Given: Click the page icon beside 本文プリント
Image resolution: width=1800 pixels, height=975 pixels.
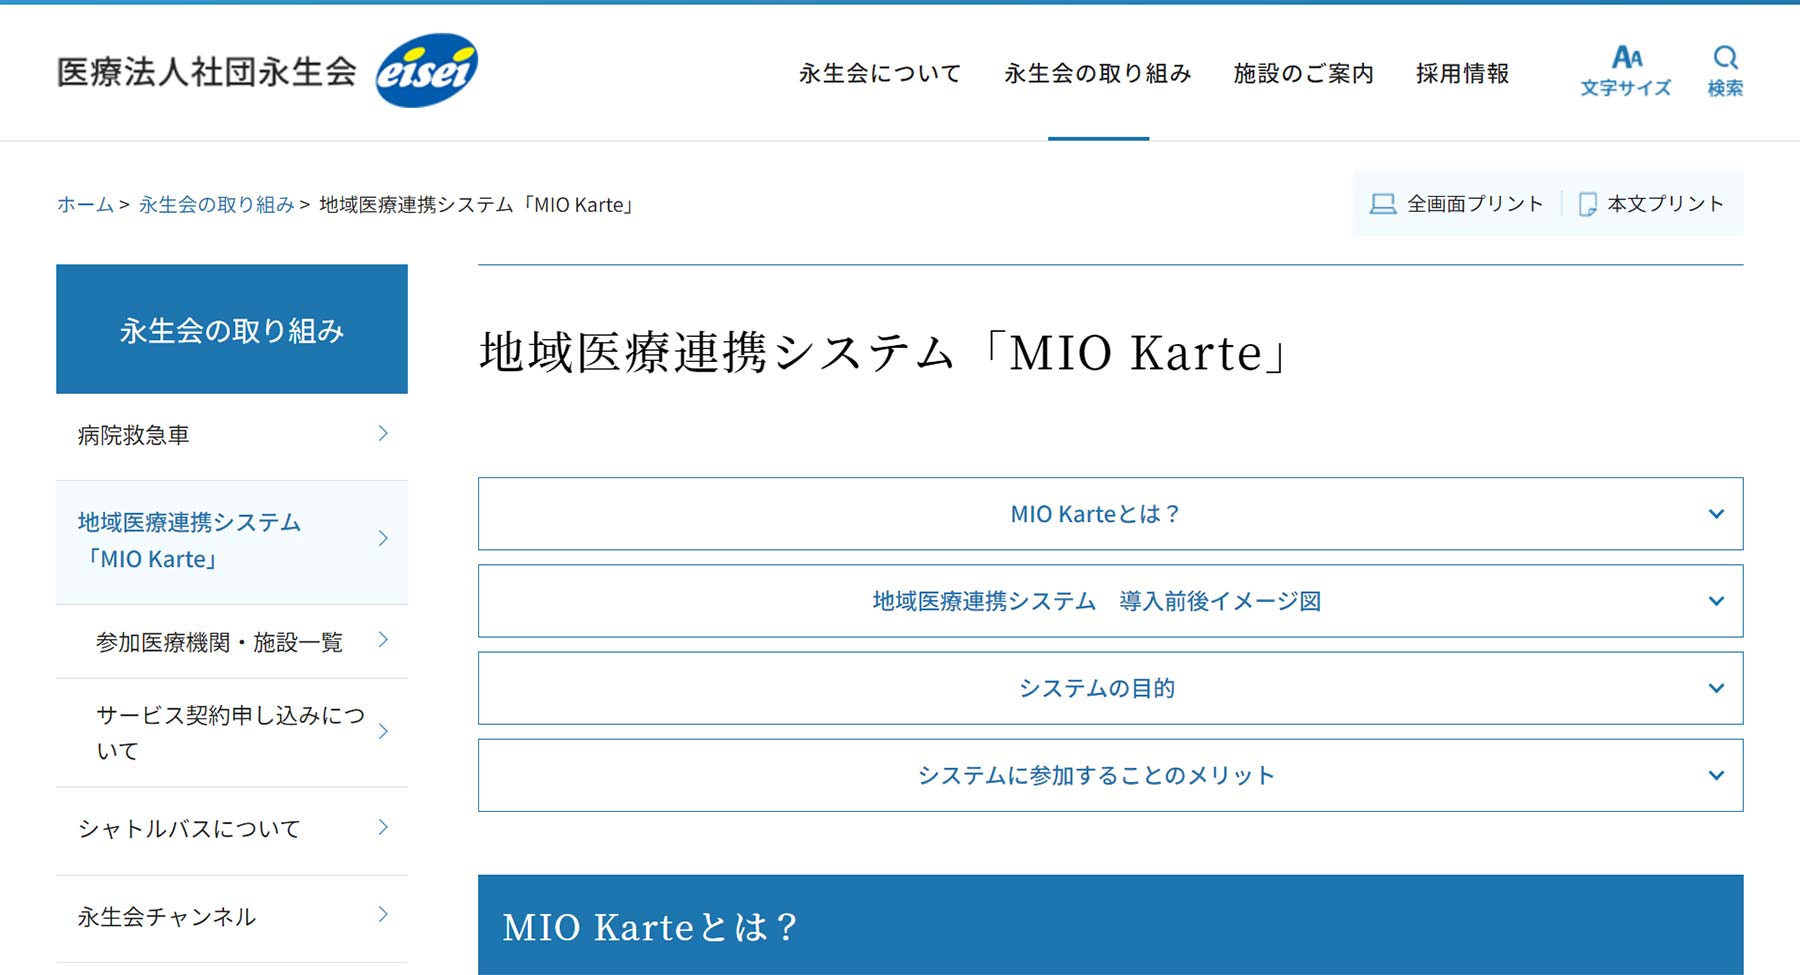Looking at the screenshot, I should [x=1587, y=204].
